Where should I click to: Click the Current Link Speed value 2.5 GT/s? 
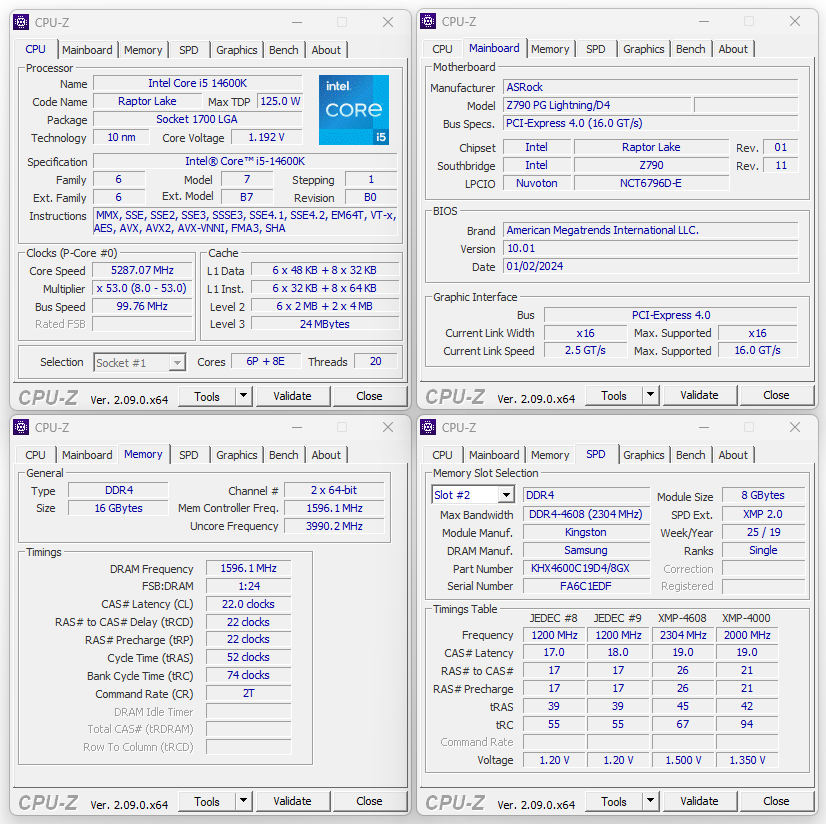585,350
